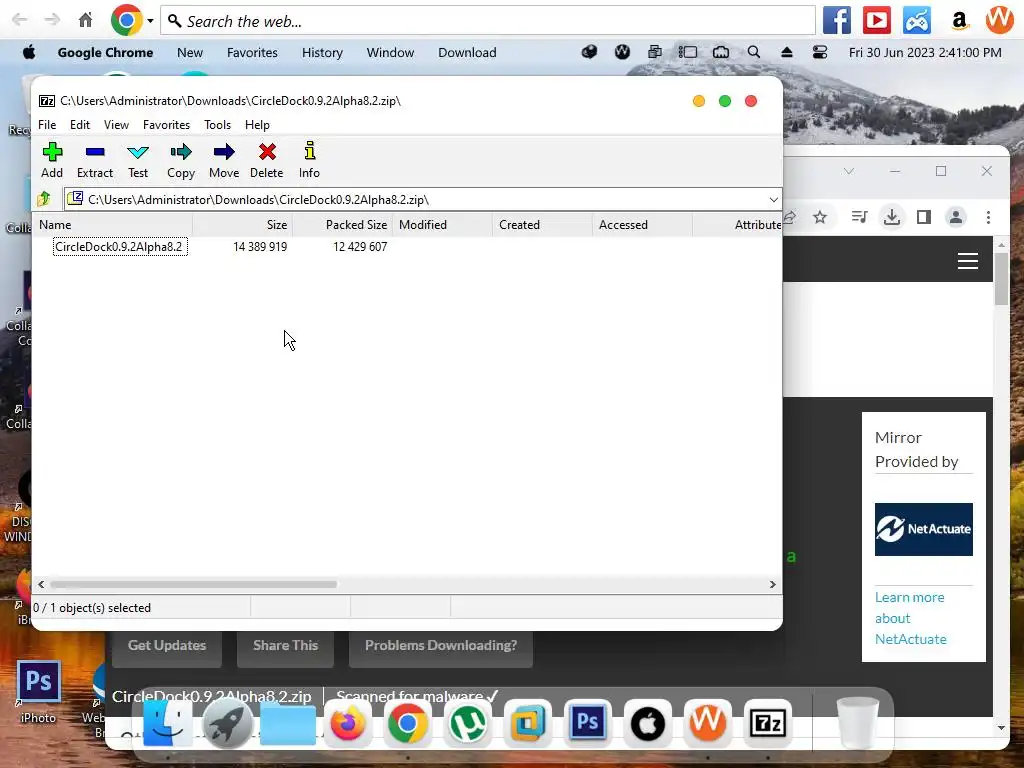This screenshot has height=768, width=1024.
Task: Launch Firefox from the dock
Action: click(347, 724)
